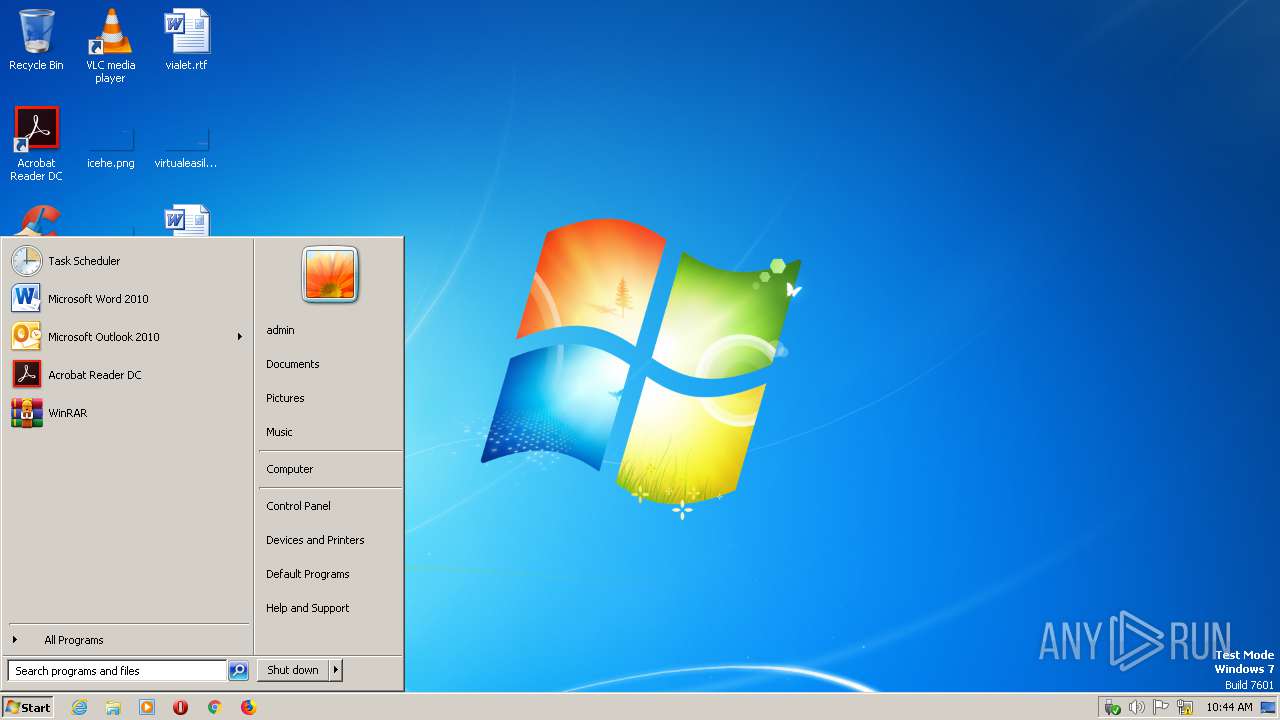
Task: Click the search magnifier button
Action: point(238,671)
